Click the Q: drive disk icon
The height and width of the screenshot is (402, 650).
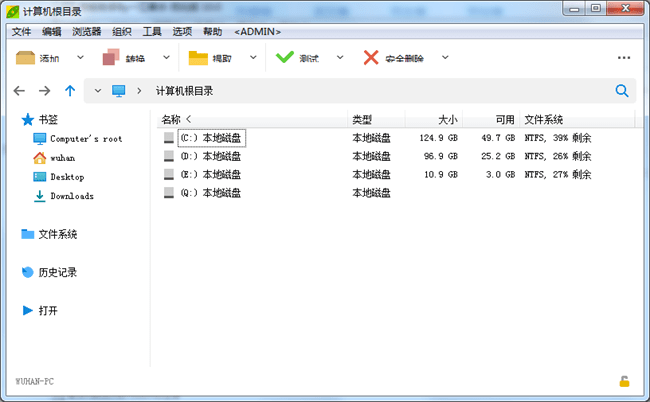tap(169, 193)
